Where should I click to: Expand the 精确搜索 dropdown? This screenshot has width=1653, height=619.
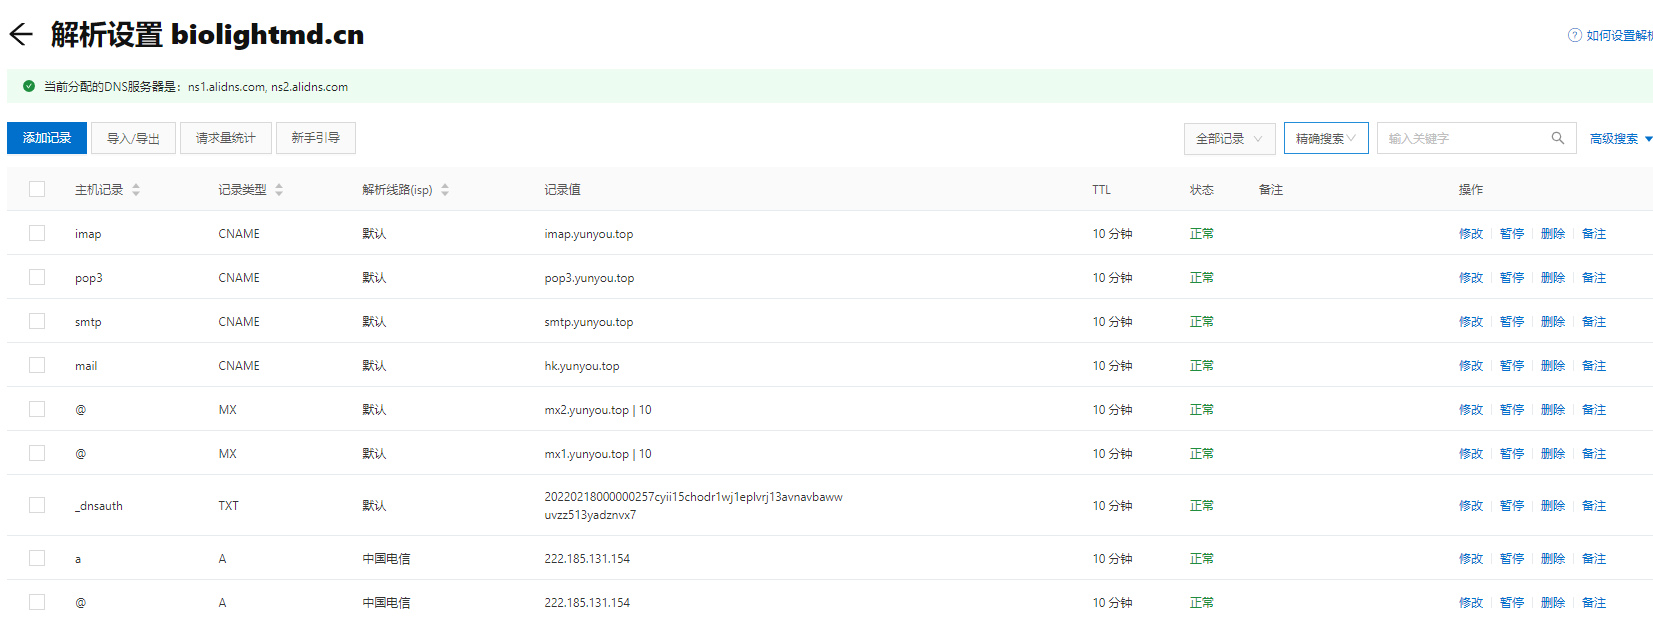1325,138
